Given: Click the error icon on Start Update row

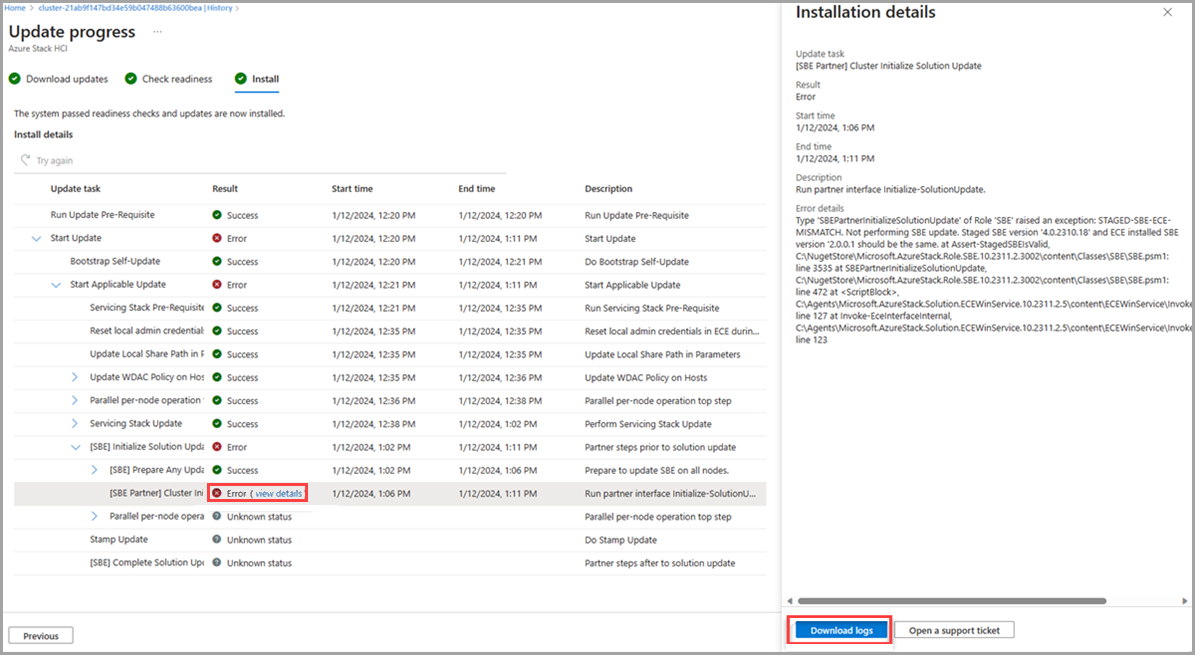Looking at the screenshot, I should coord(217,239).
